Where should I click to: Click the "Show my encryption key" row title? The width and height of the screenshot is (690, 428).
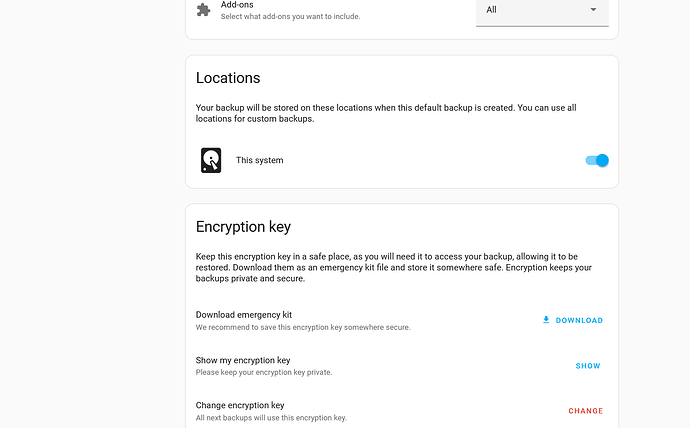click(x=243, y=360)
